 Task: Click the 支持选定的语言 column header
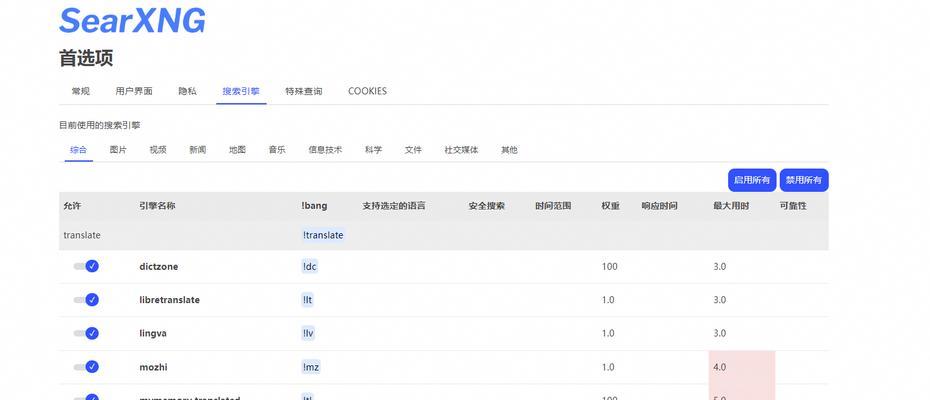394,206
